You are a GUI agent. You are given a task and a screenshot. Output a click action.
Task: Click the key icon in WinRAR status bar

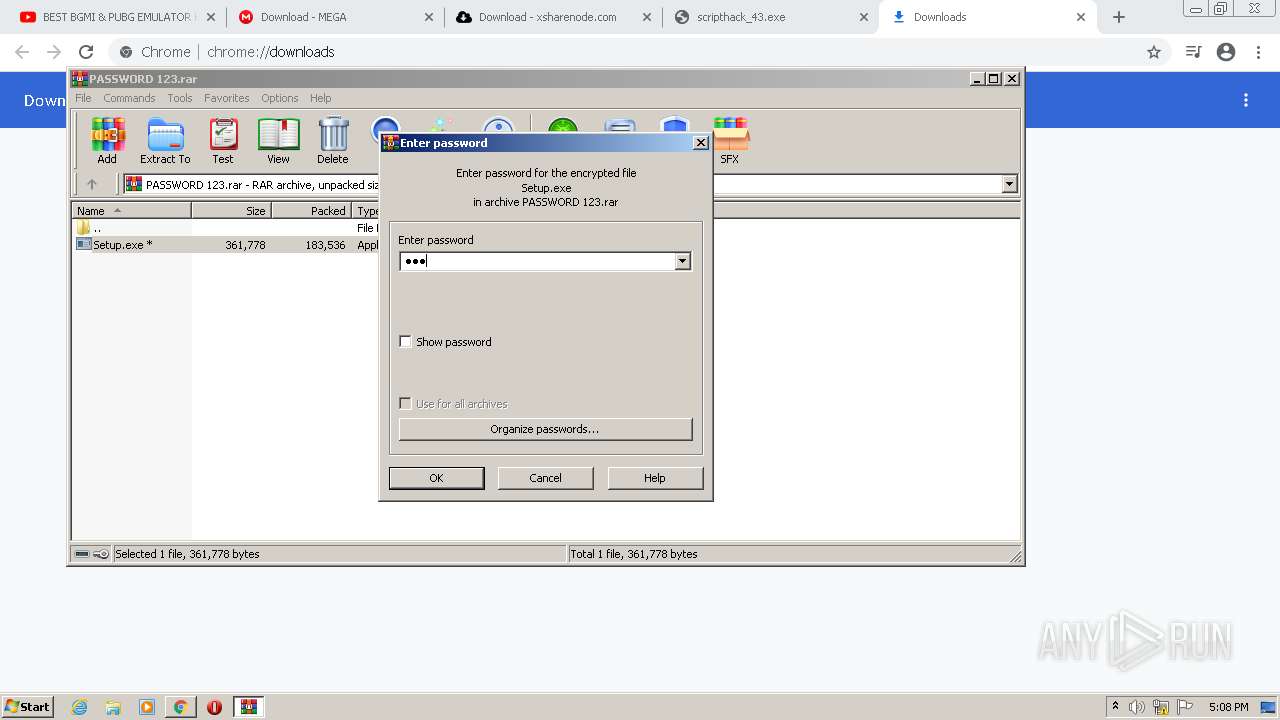pos(101,554)
